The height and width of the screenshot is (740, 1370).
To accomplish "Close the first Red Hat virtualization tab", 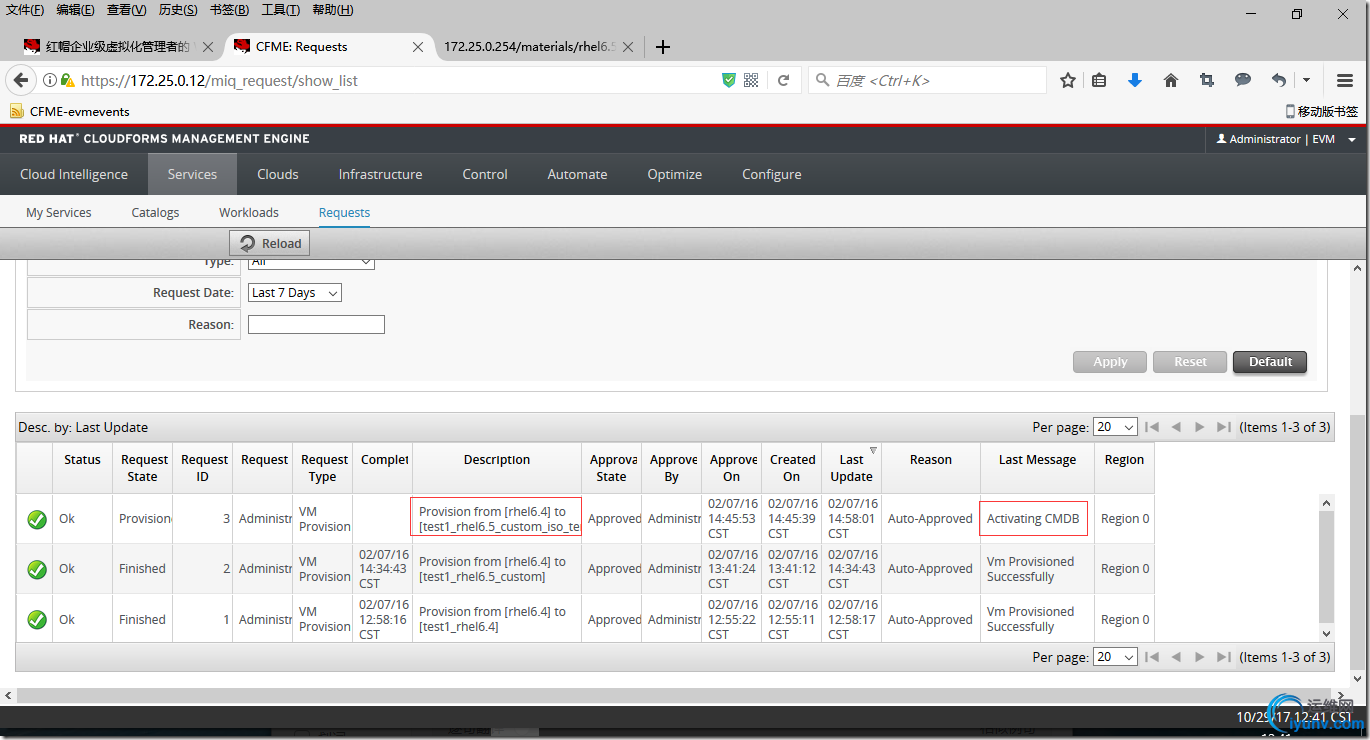I will click(208, 47).
